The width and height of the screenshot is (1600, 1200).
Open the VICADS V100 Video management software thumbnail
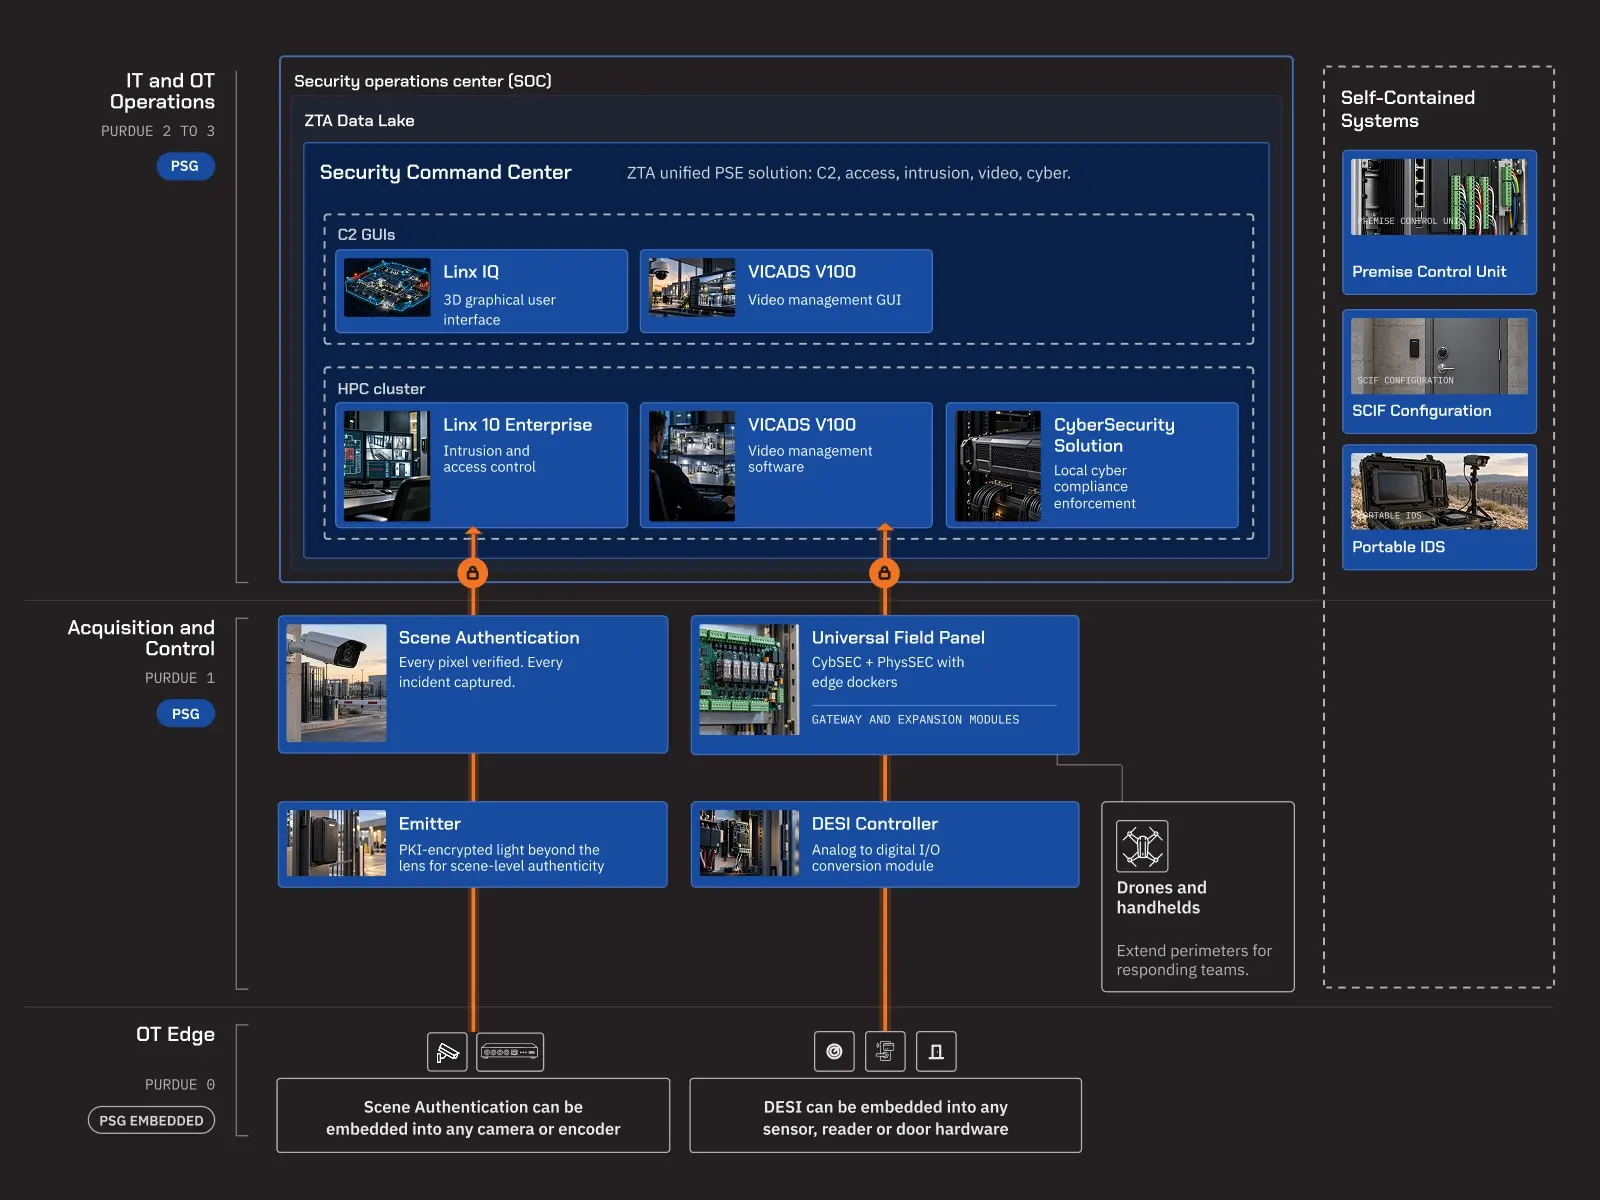692,466
